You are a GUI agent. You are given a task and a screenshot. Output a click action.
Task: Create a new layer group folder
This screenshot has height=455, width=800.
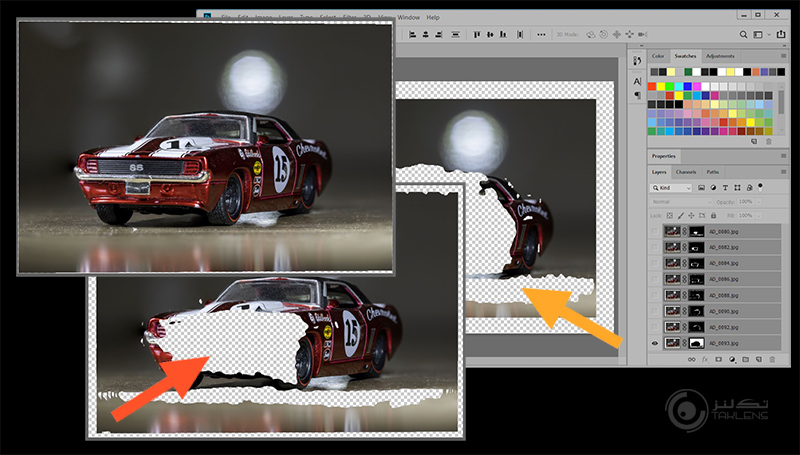[746, 359]
